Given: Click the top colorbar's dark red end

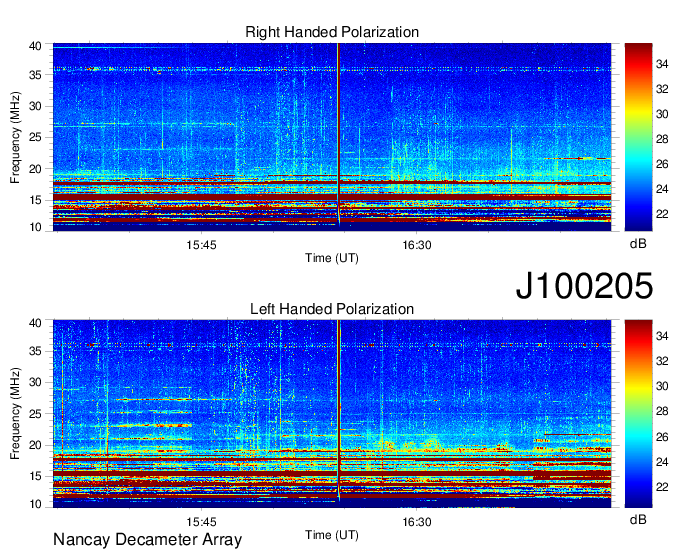Looking at the screenshot, I should click(638, 50).
